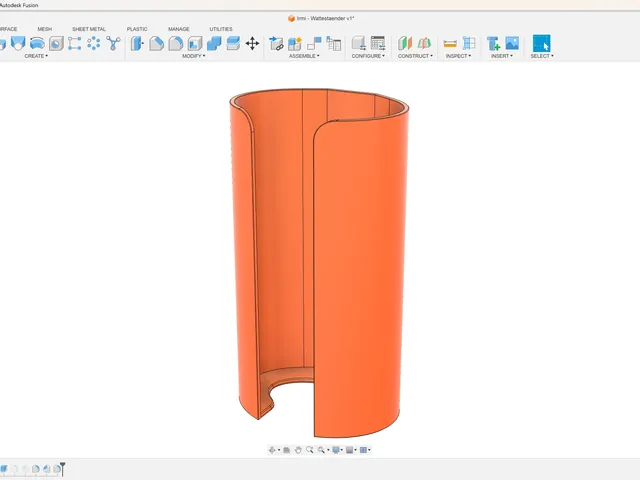Click the timeline end marker
This screenshot has height=480, width=640.
click(x=62, y=469)
